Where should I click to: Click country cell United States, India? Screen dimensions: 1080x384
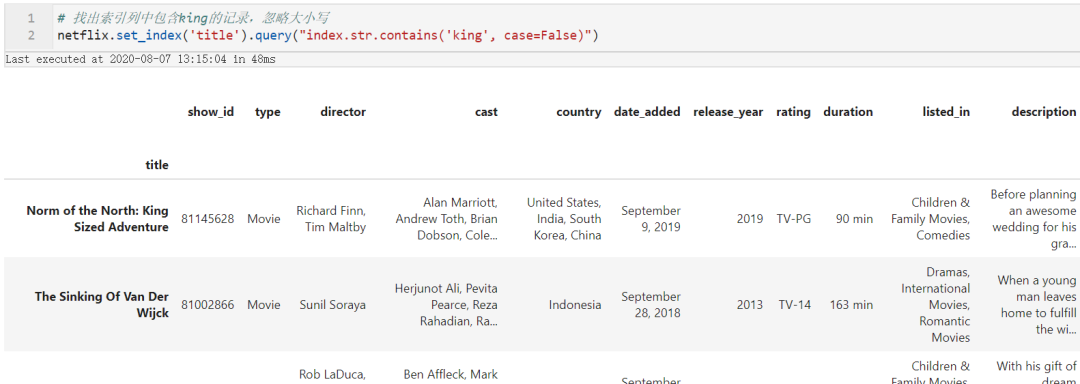564,219
